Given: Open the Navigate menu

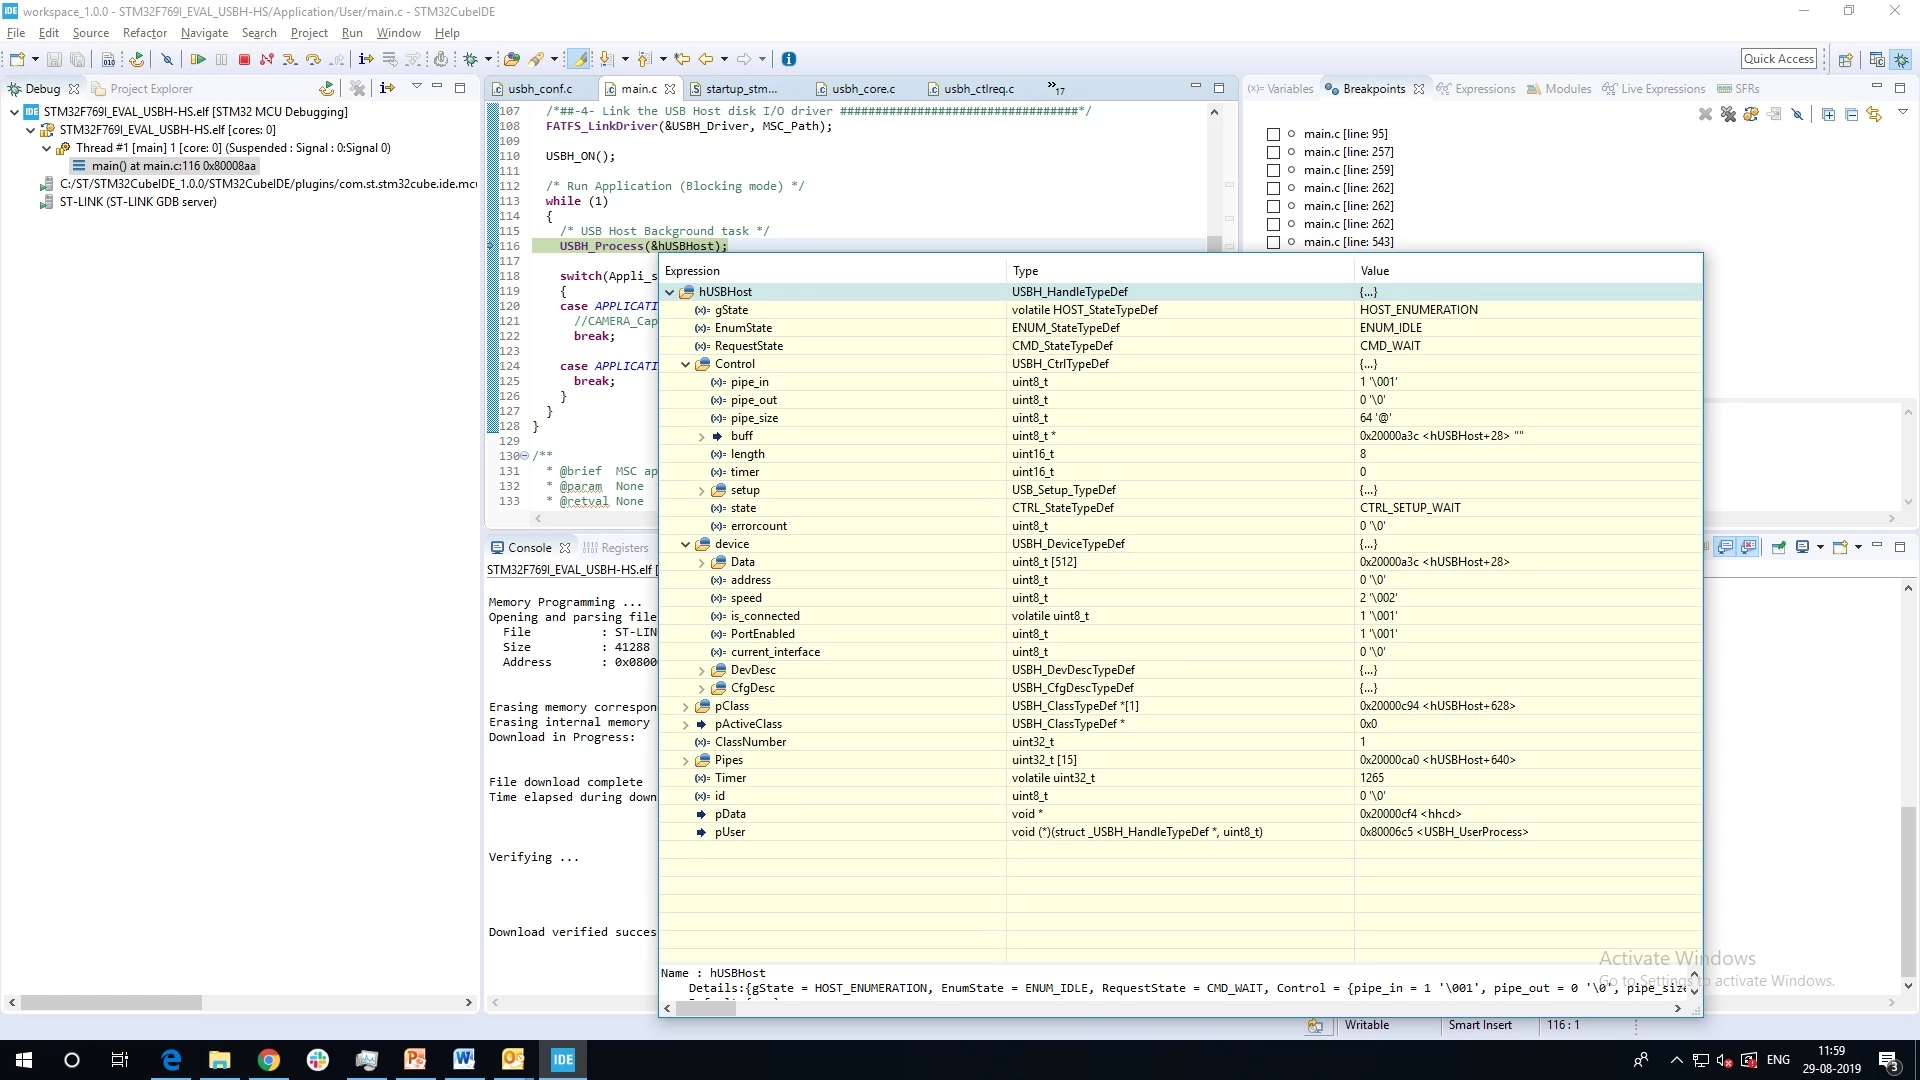Looking at the screenshot, I should (x=204, y=33).
